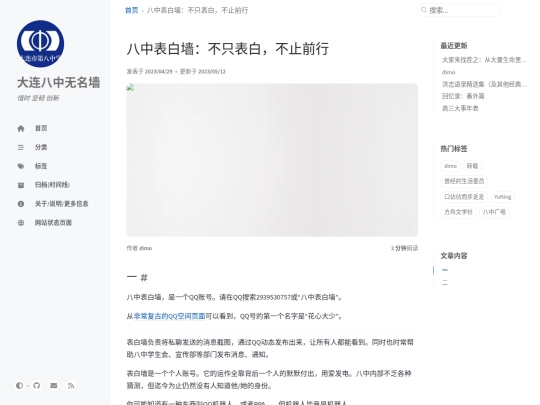Toggle dark/light theme icon
Viewport: 540px width, 405px height.
[x=19, y=385]
